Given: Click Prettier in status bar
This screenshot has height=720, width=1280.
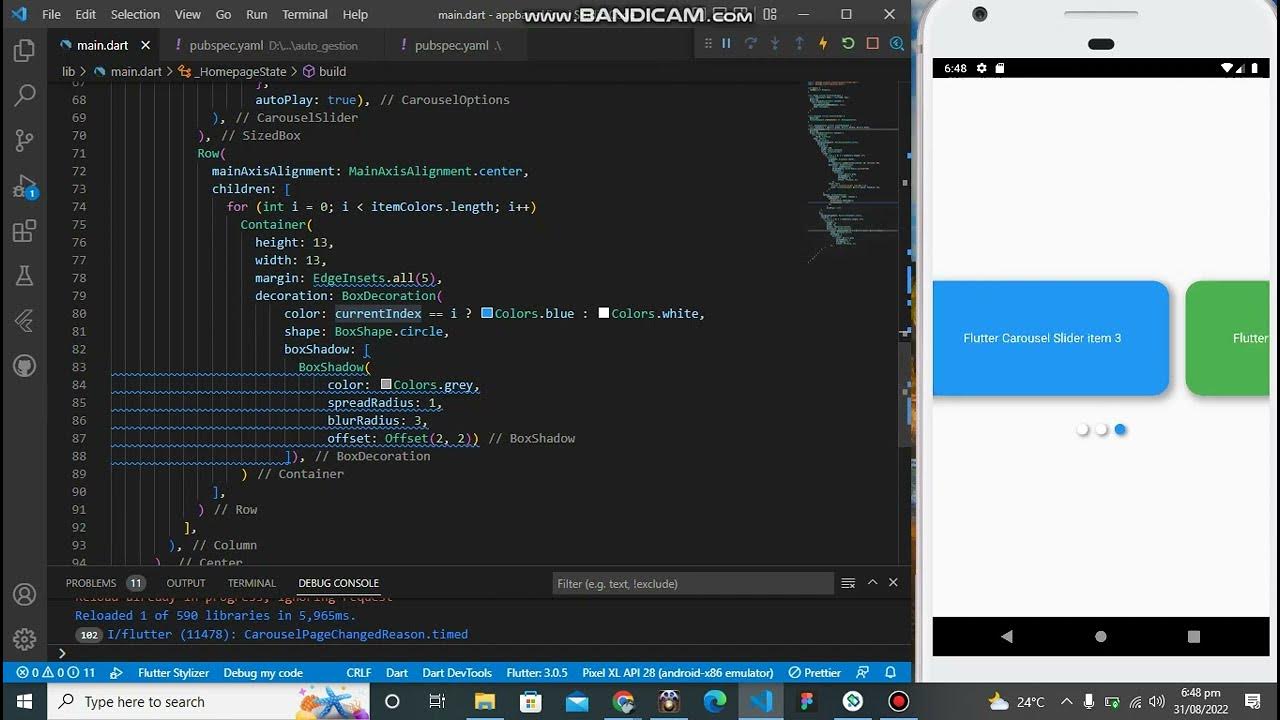Looking at the screenshot, I should (x=814, y=673).
